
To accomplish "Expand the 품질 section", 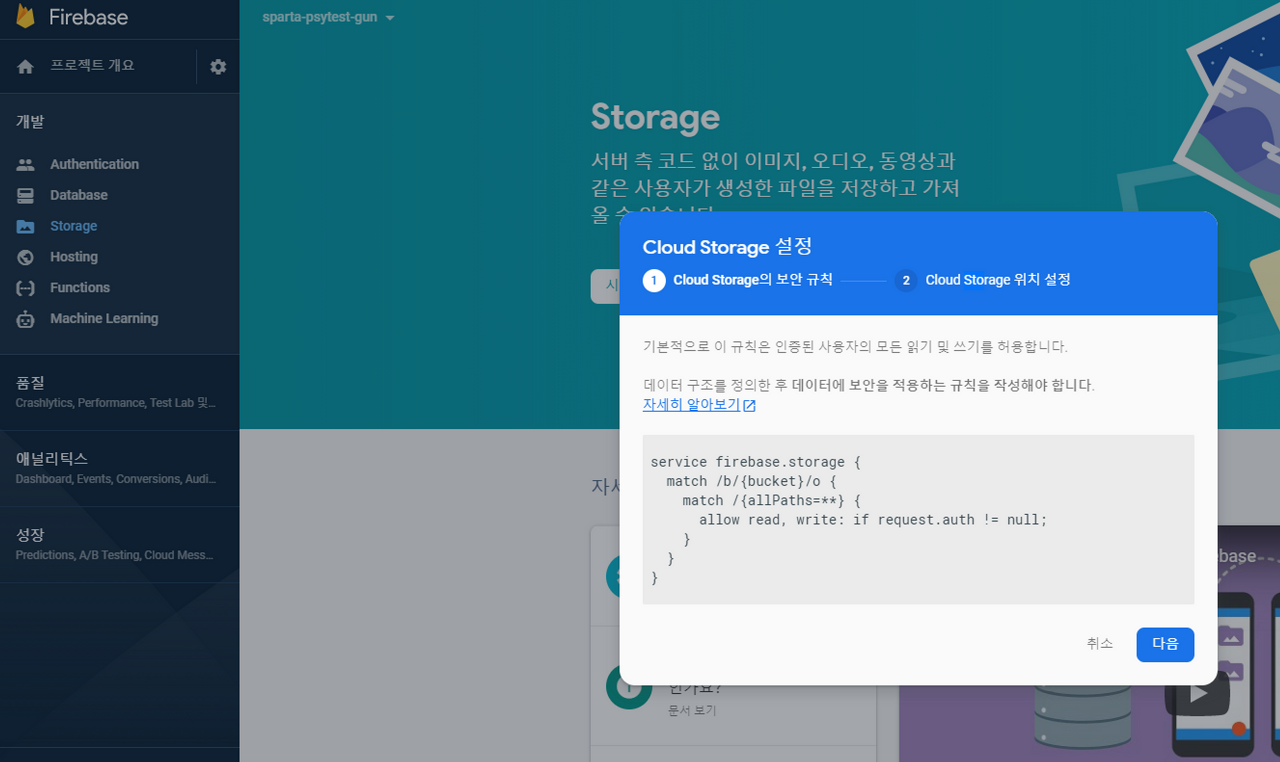I will (x=119, y=392).
